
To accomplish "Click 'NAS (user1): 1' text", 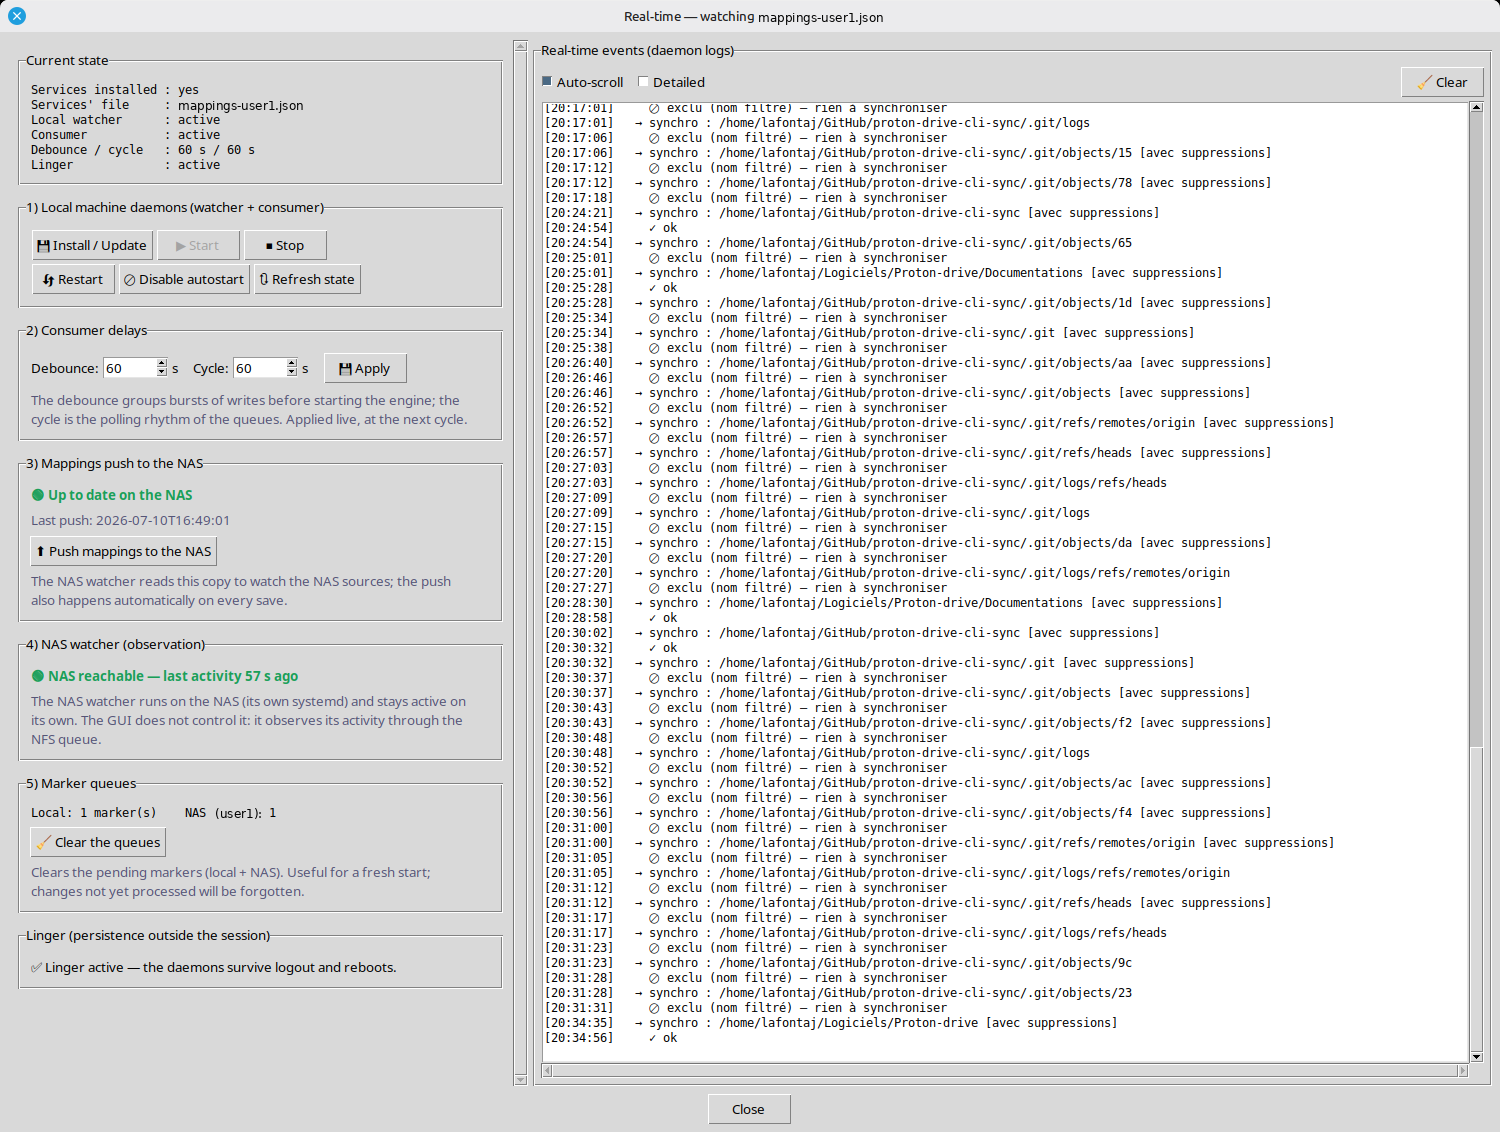I will pos(231,813).
